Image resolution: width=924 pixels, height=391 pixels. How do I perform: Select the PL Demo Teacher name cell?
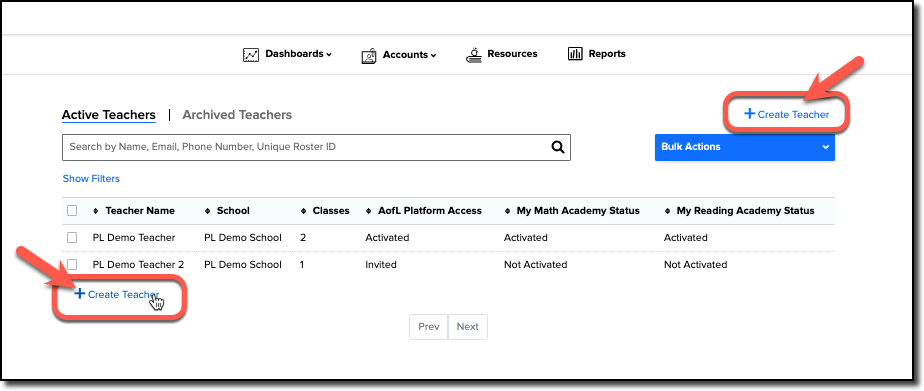click(x=134, y=238)
